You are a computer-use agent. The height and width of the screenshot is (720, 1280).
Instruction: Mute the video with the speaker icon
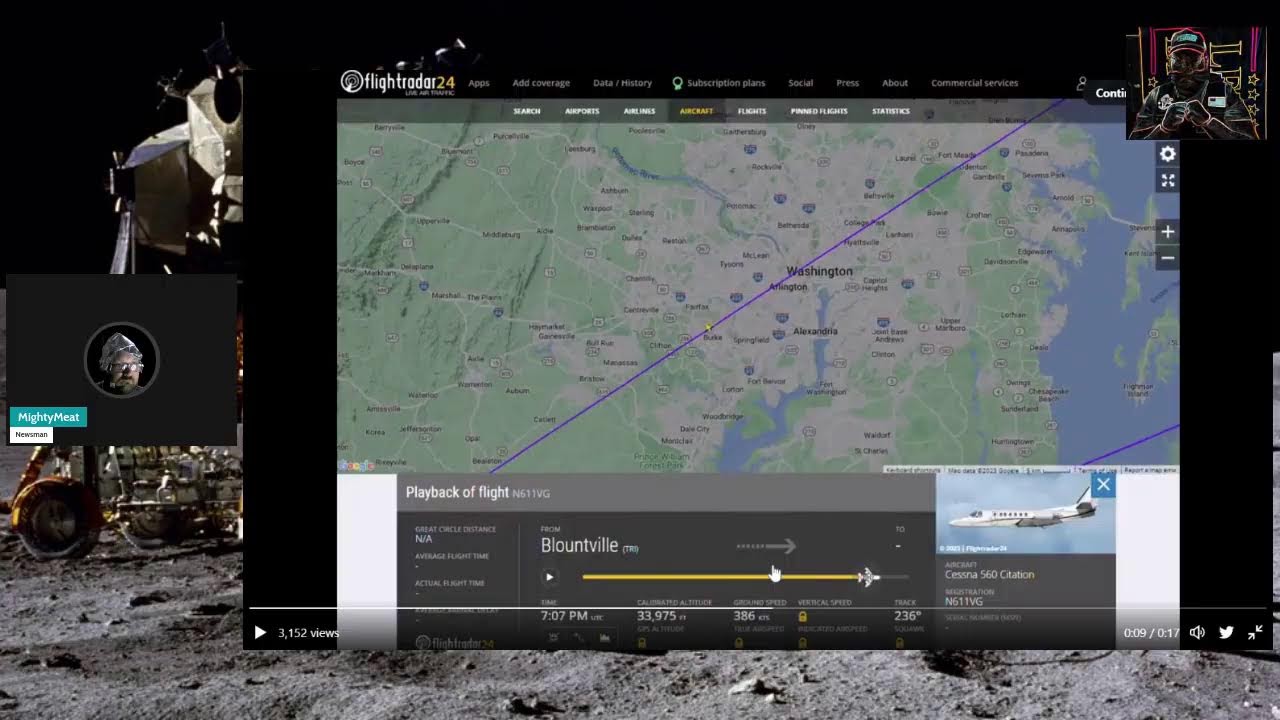pyautogui.click(x=1197, y=632)
